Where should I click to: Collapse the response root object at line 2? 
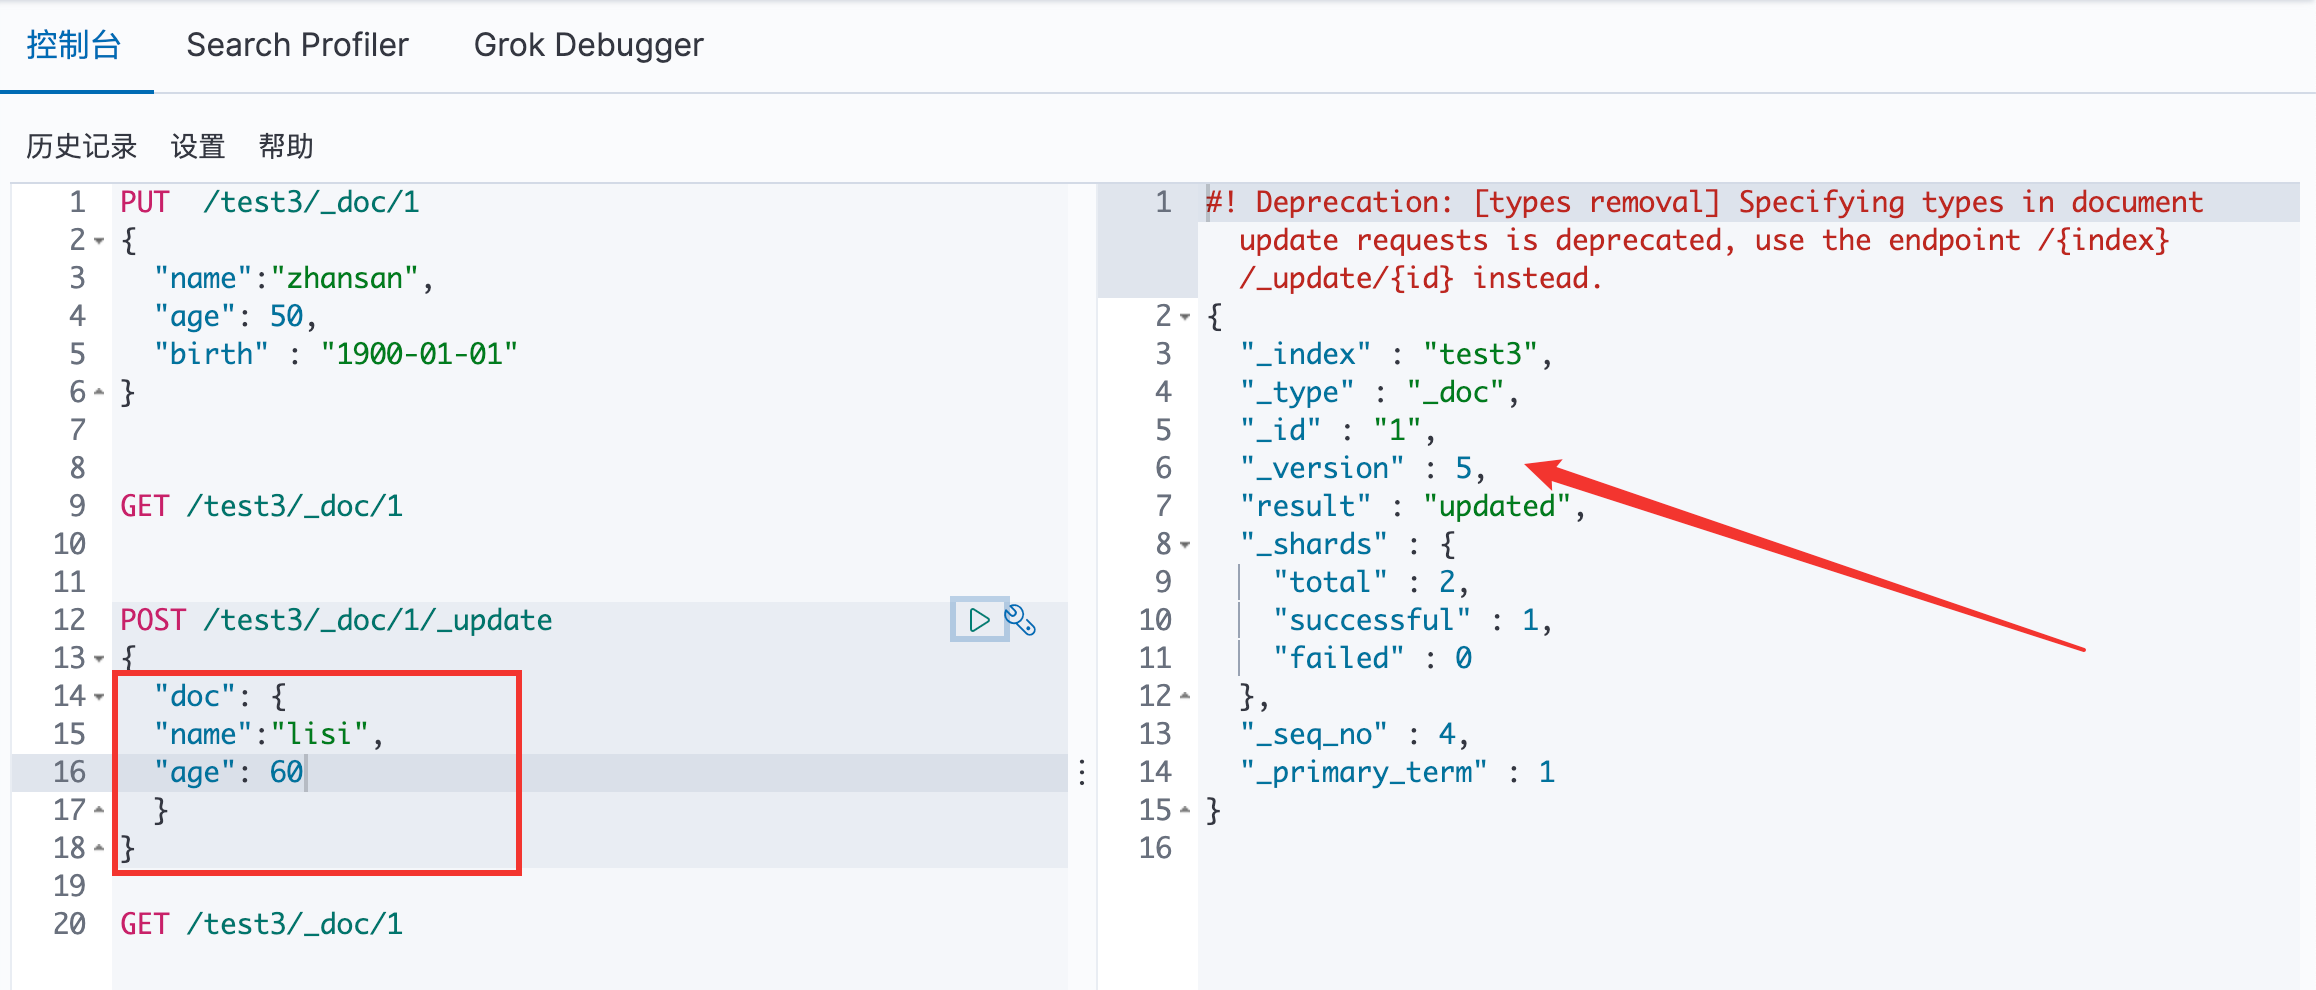pos(1185,317)
